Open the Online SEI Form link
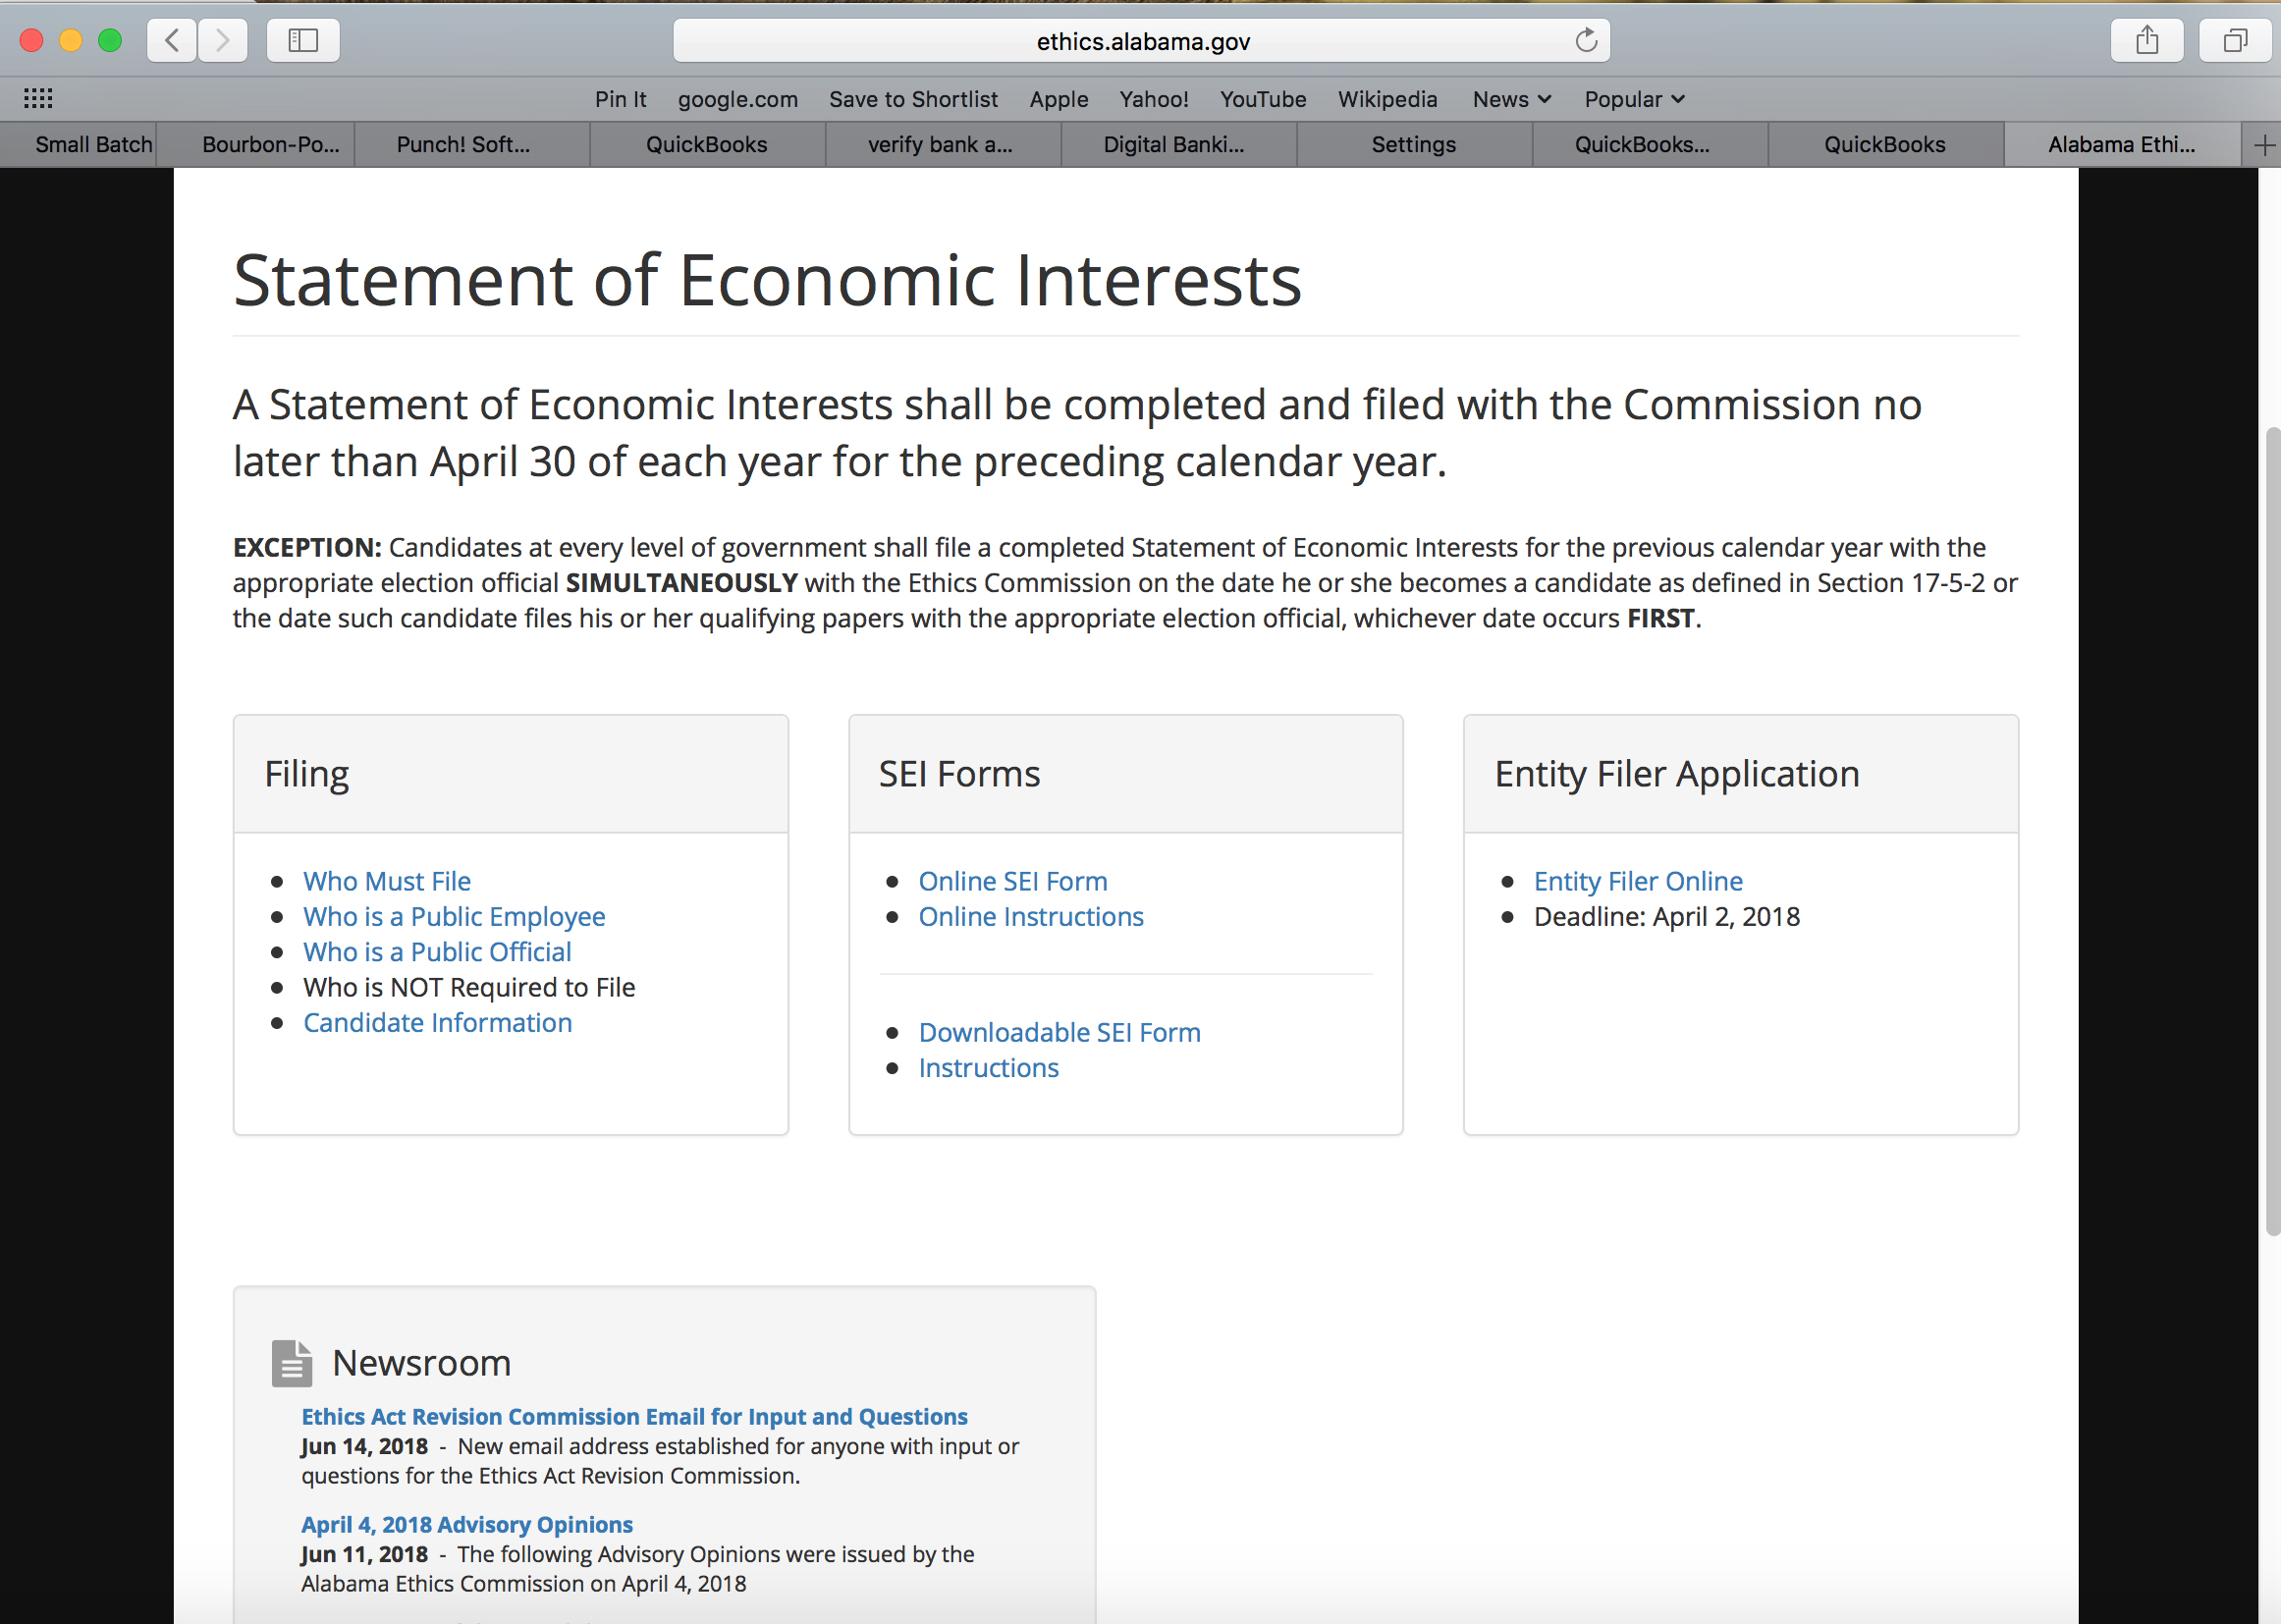Image resolution: width=2281 pixels, height=1624 pixels. point(1013,881)
